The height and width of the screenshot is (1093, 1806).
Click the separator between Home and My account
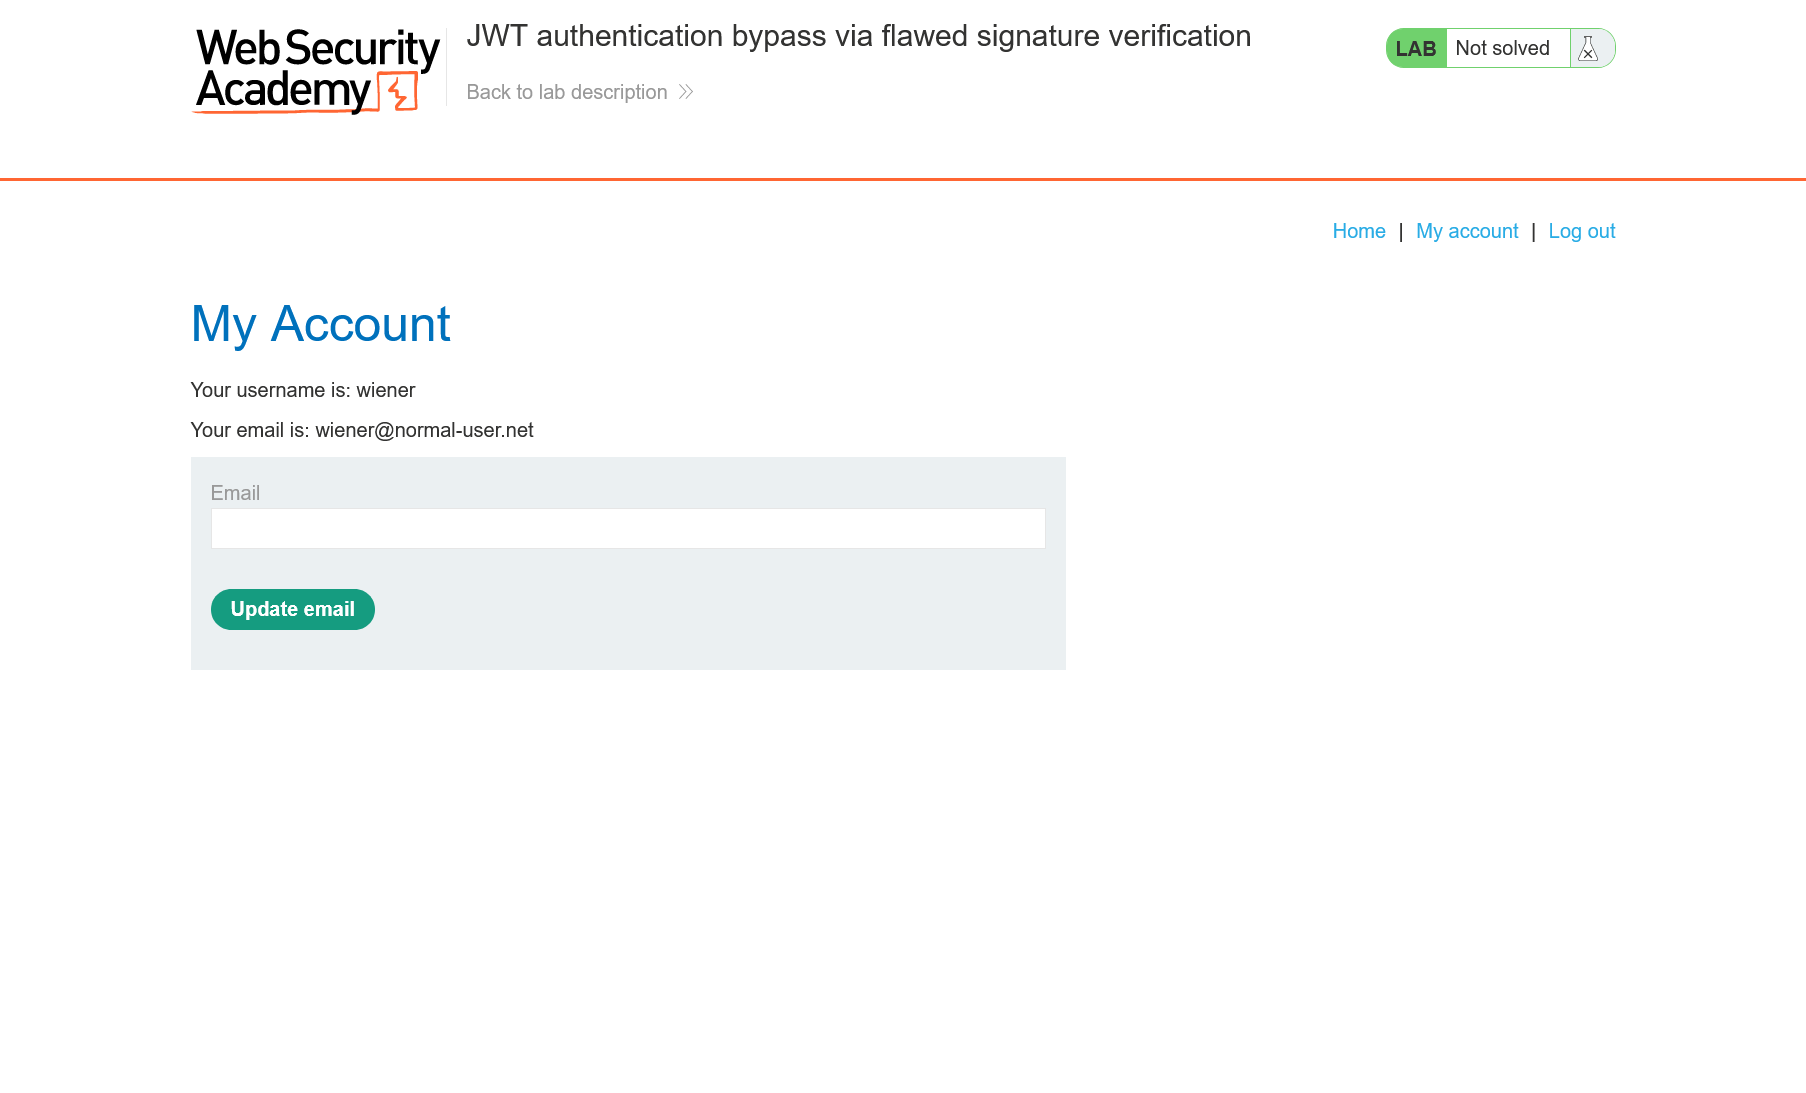point(1401,231)
